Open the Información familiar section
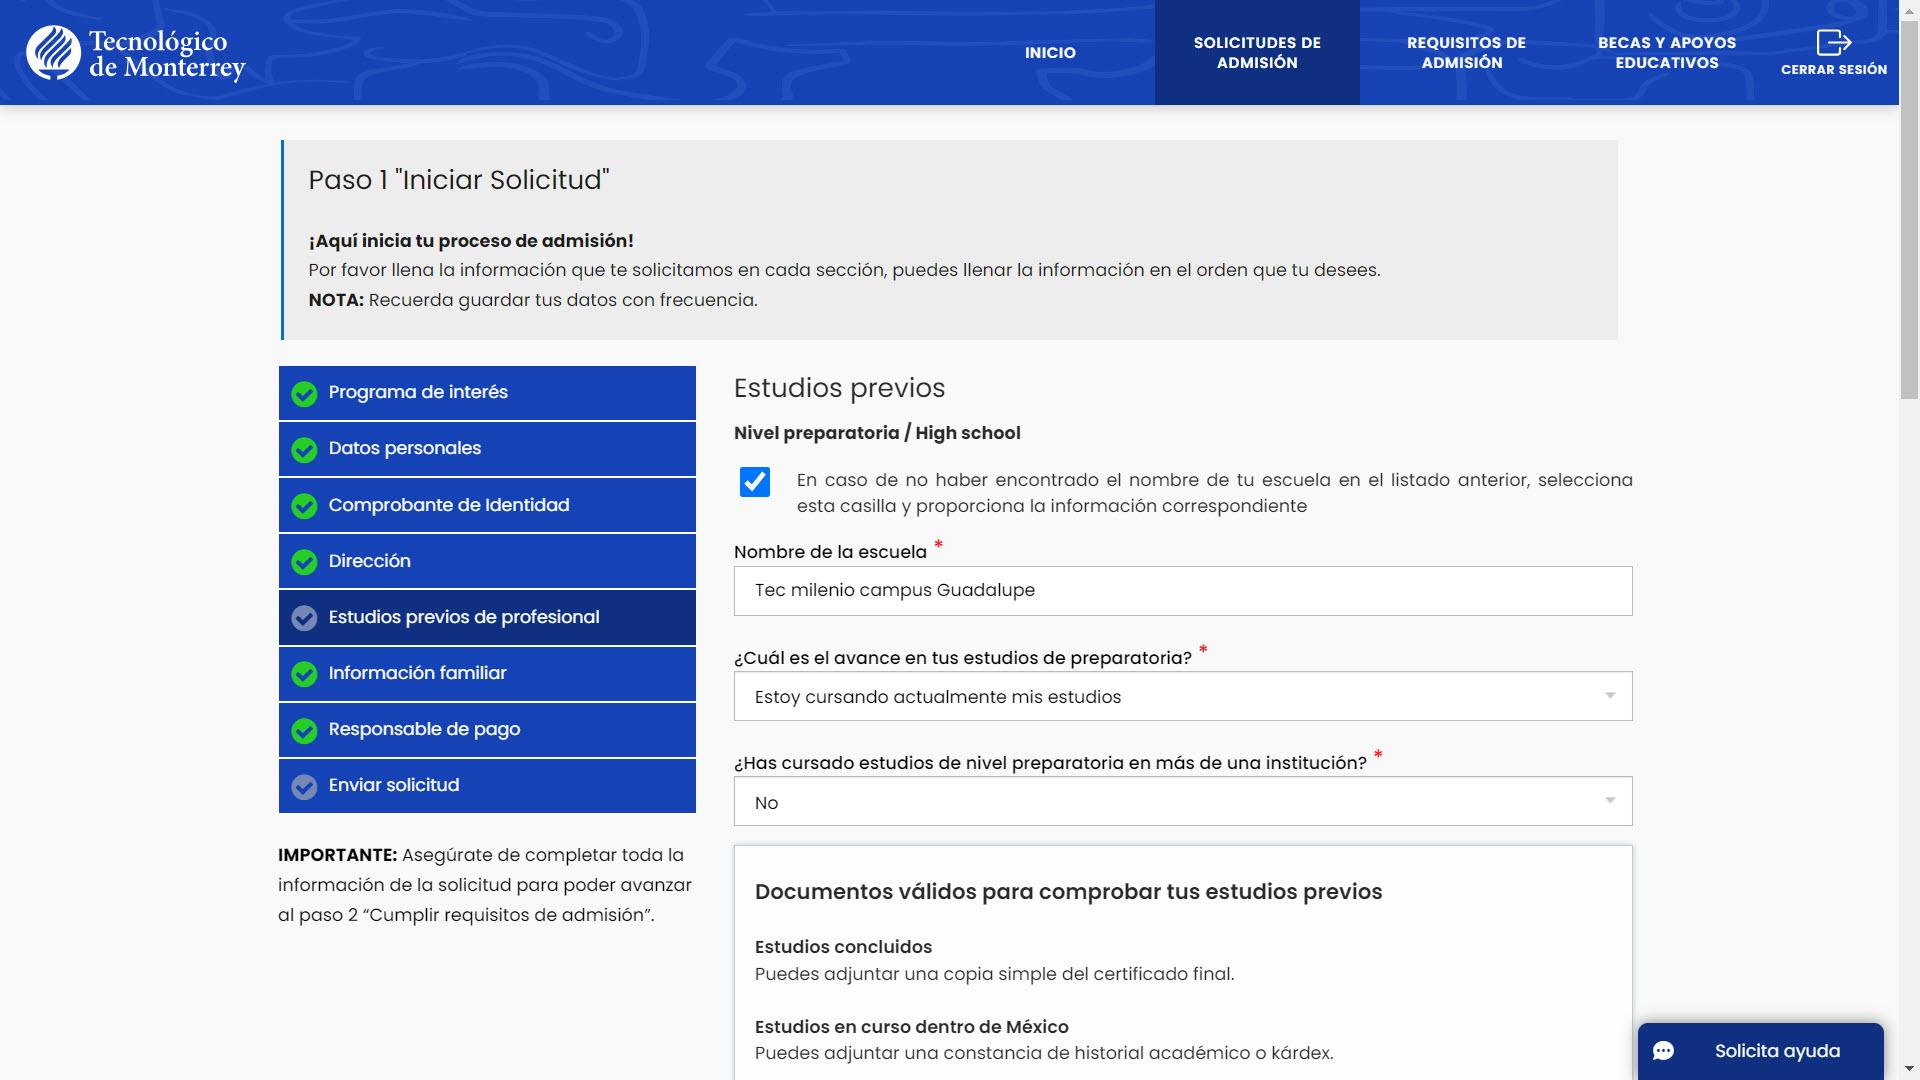Screen dimensions: 1920x1080 click(x=487, y=674)
